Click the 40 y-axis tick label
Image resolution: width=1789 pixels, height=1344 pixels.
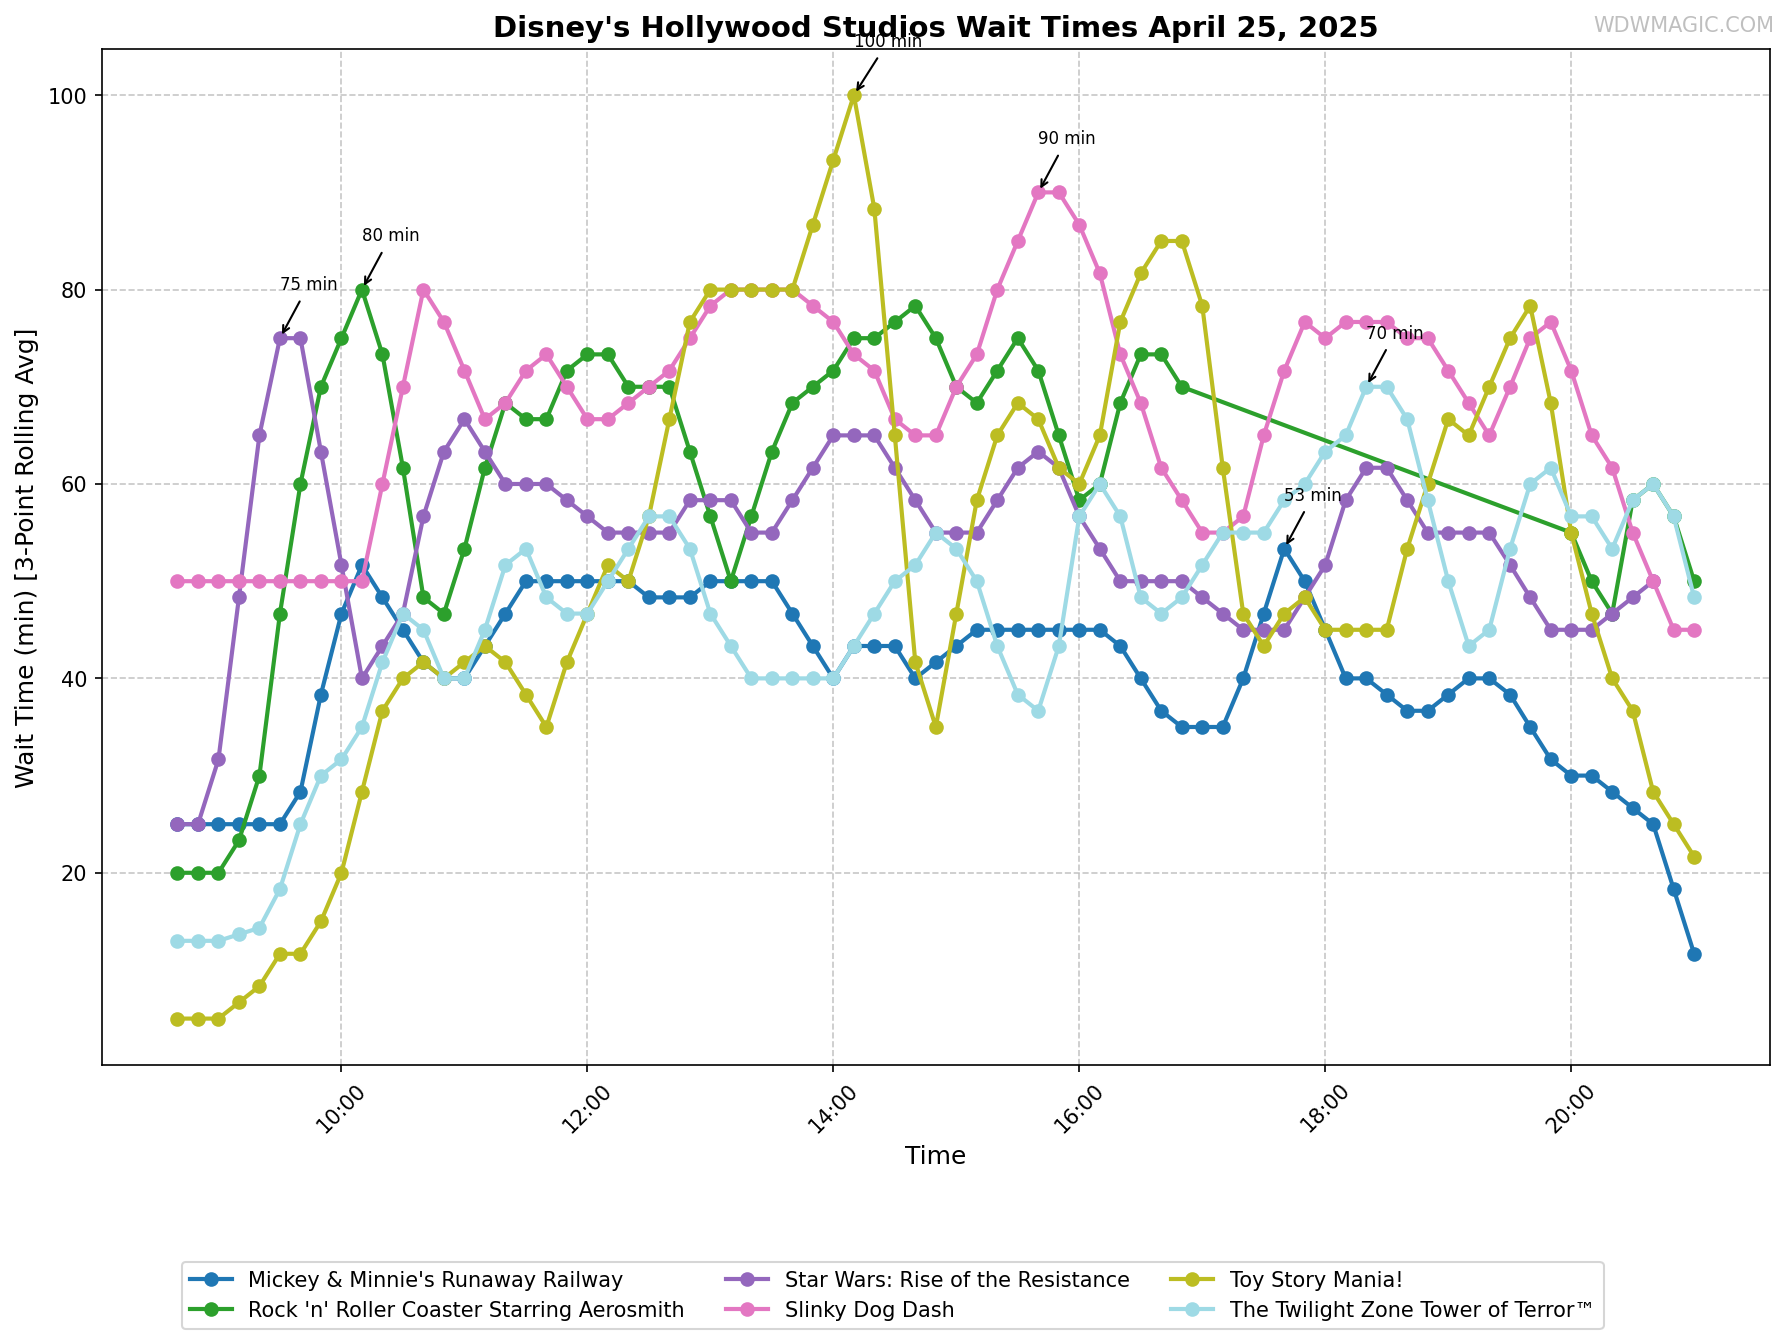click(x=75, y=678)
